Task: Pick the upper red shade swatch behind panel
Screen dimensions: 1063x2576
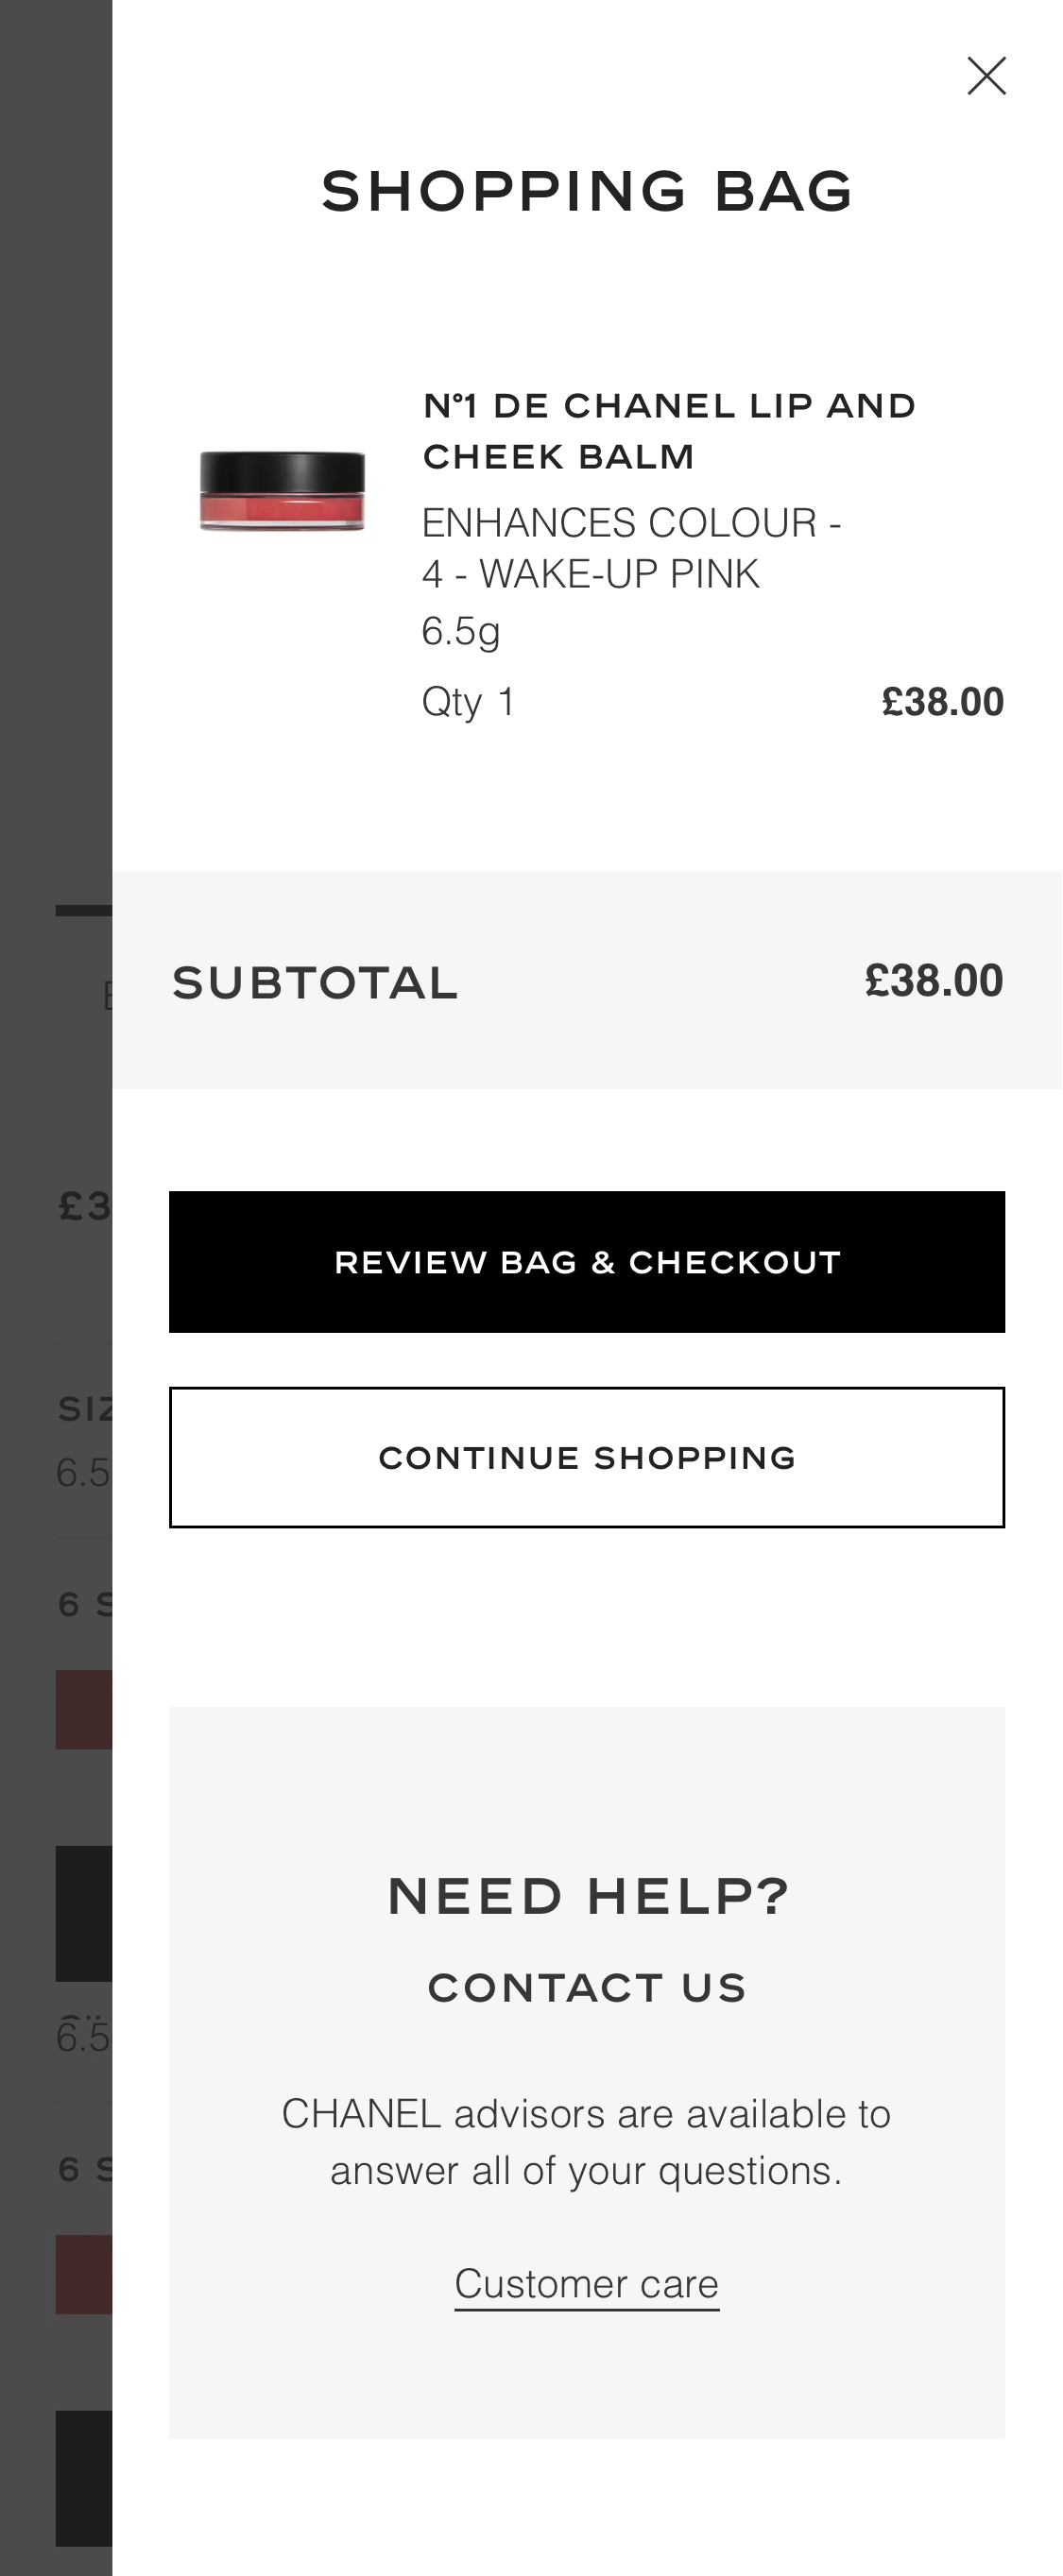Action: point(83,1709)
